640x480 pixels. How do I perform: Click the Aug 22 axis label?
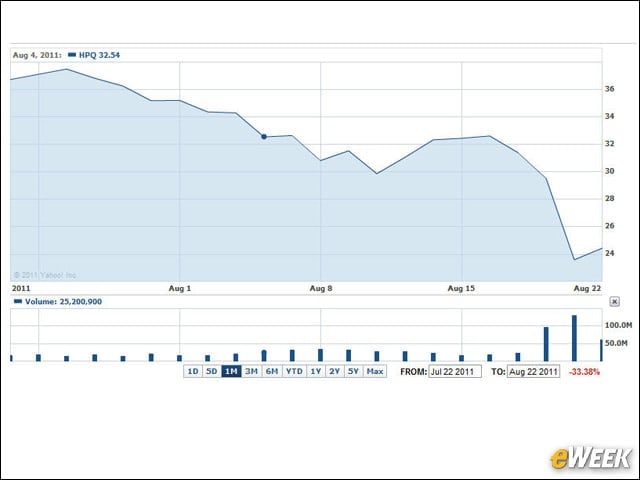click(x=587, y=288)
